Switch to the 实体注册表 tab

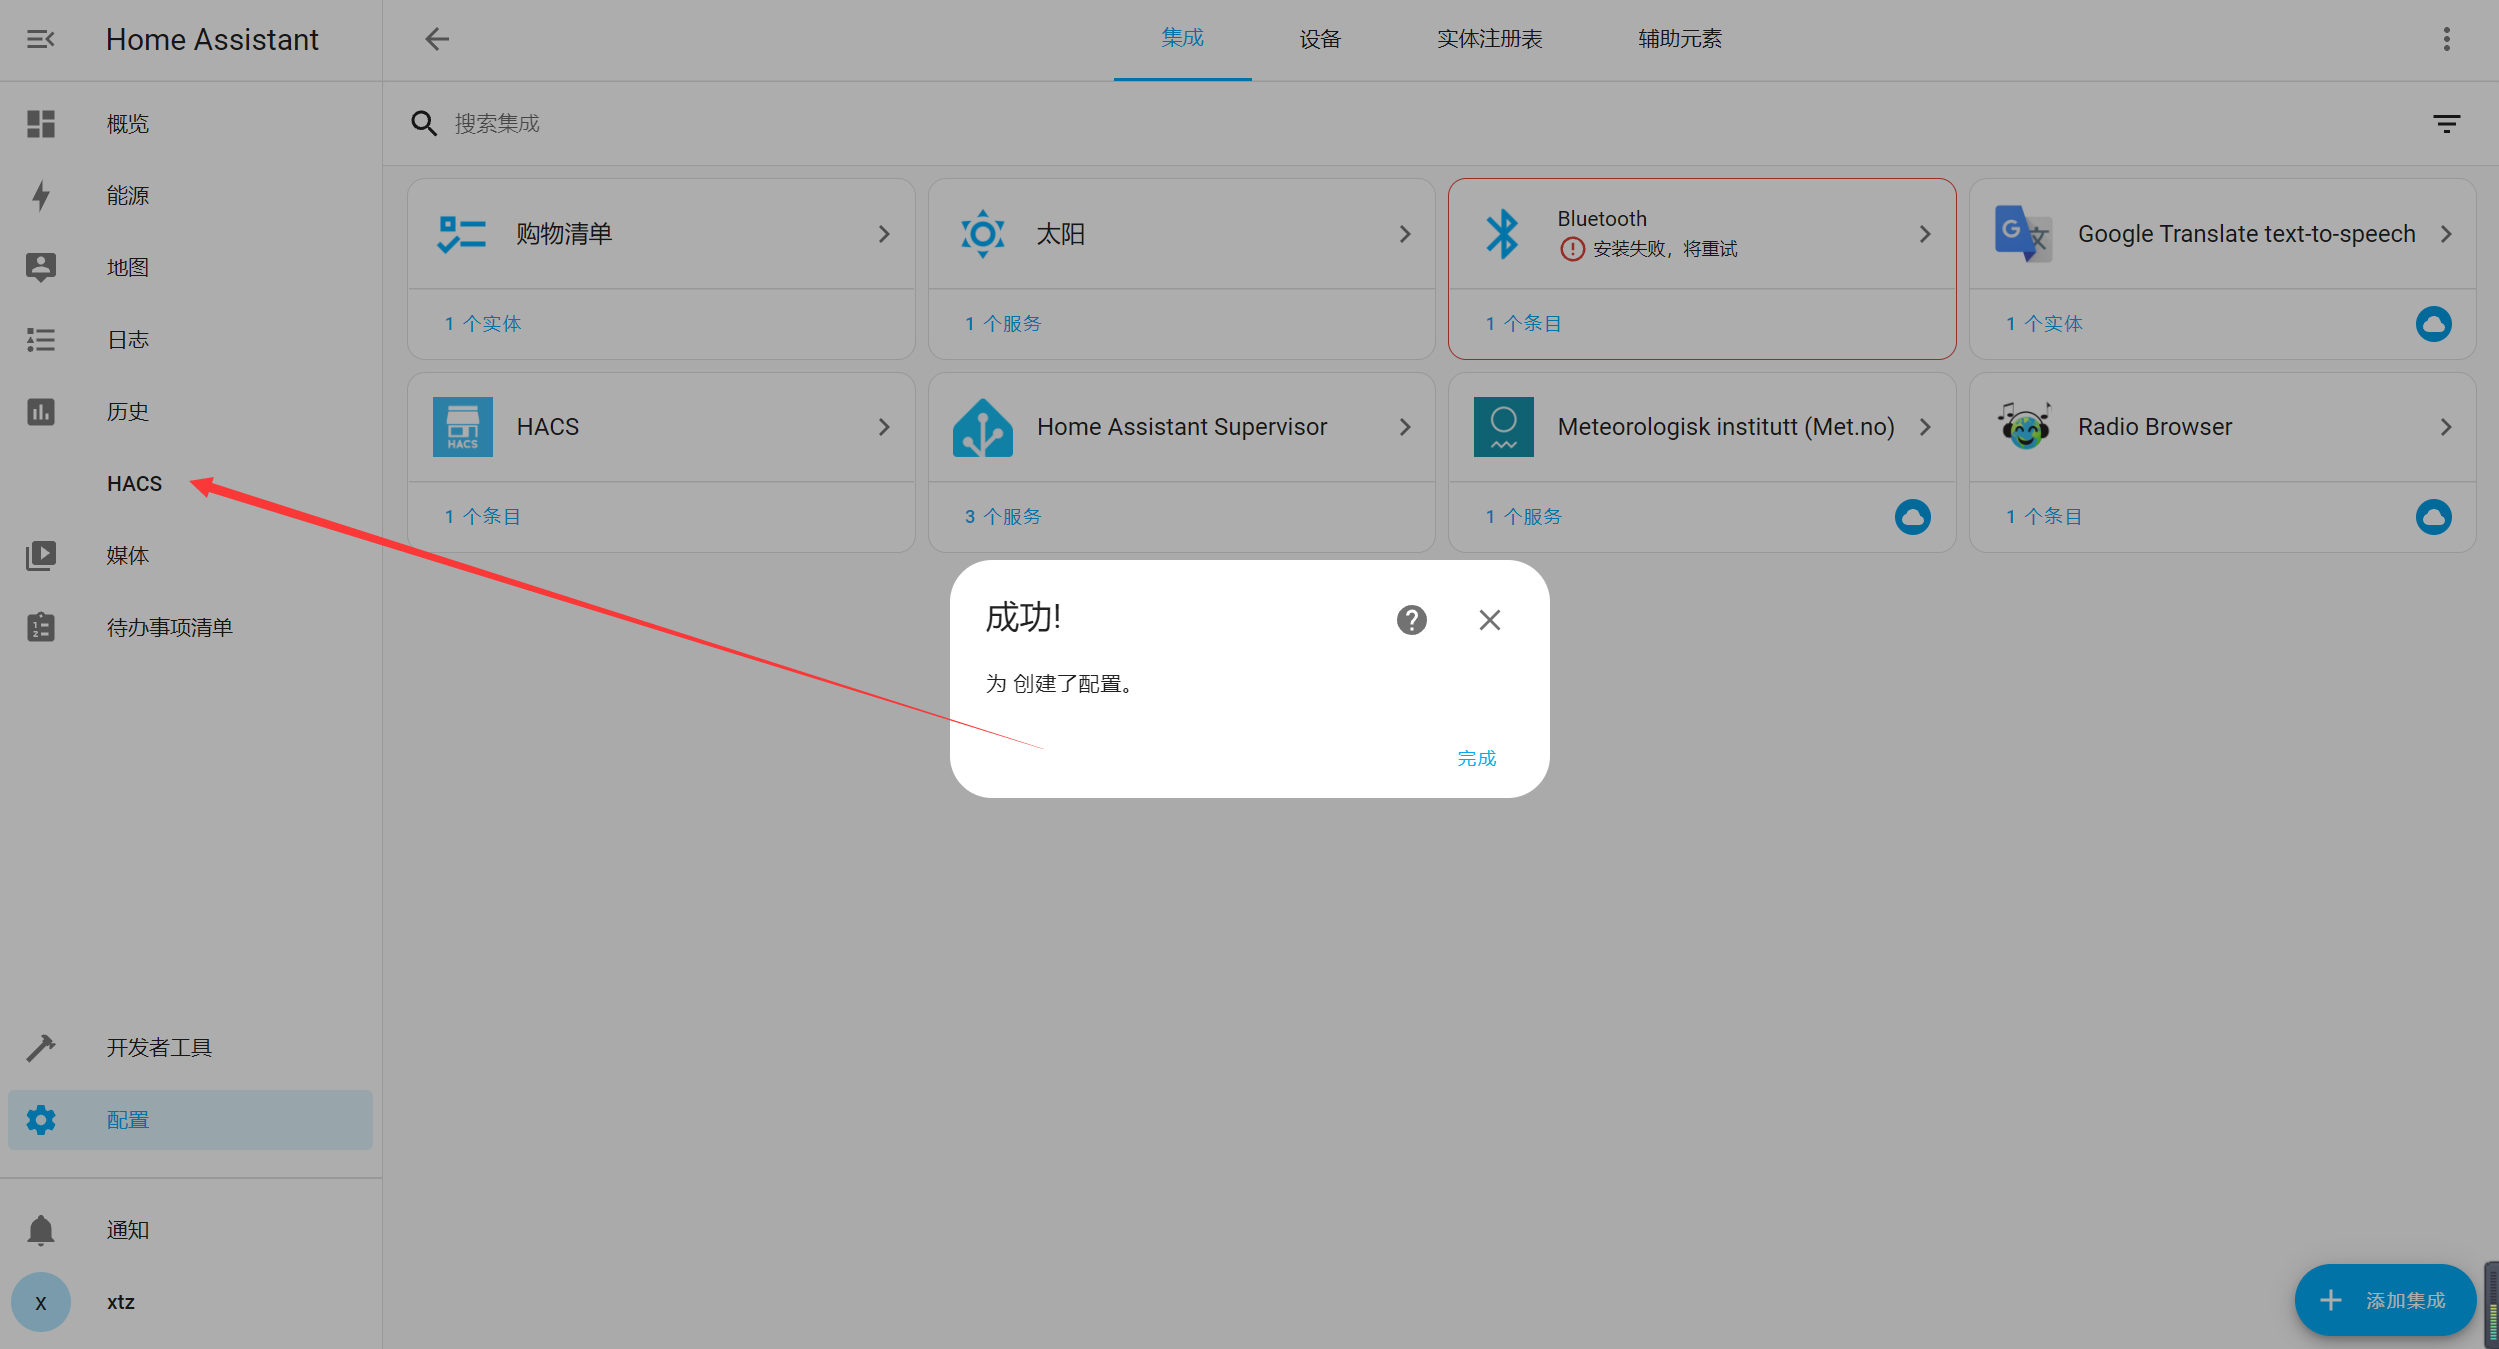pos(1489,39)
